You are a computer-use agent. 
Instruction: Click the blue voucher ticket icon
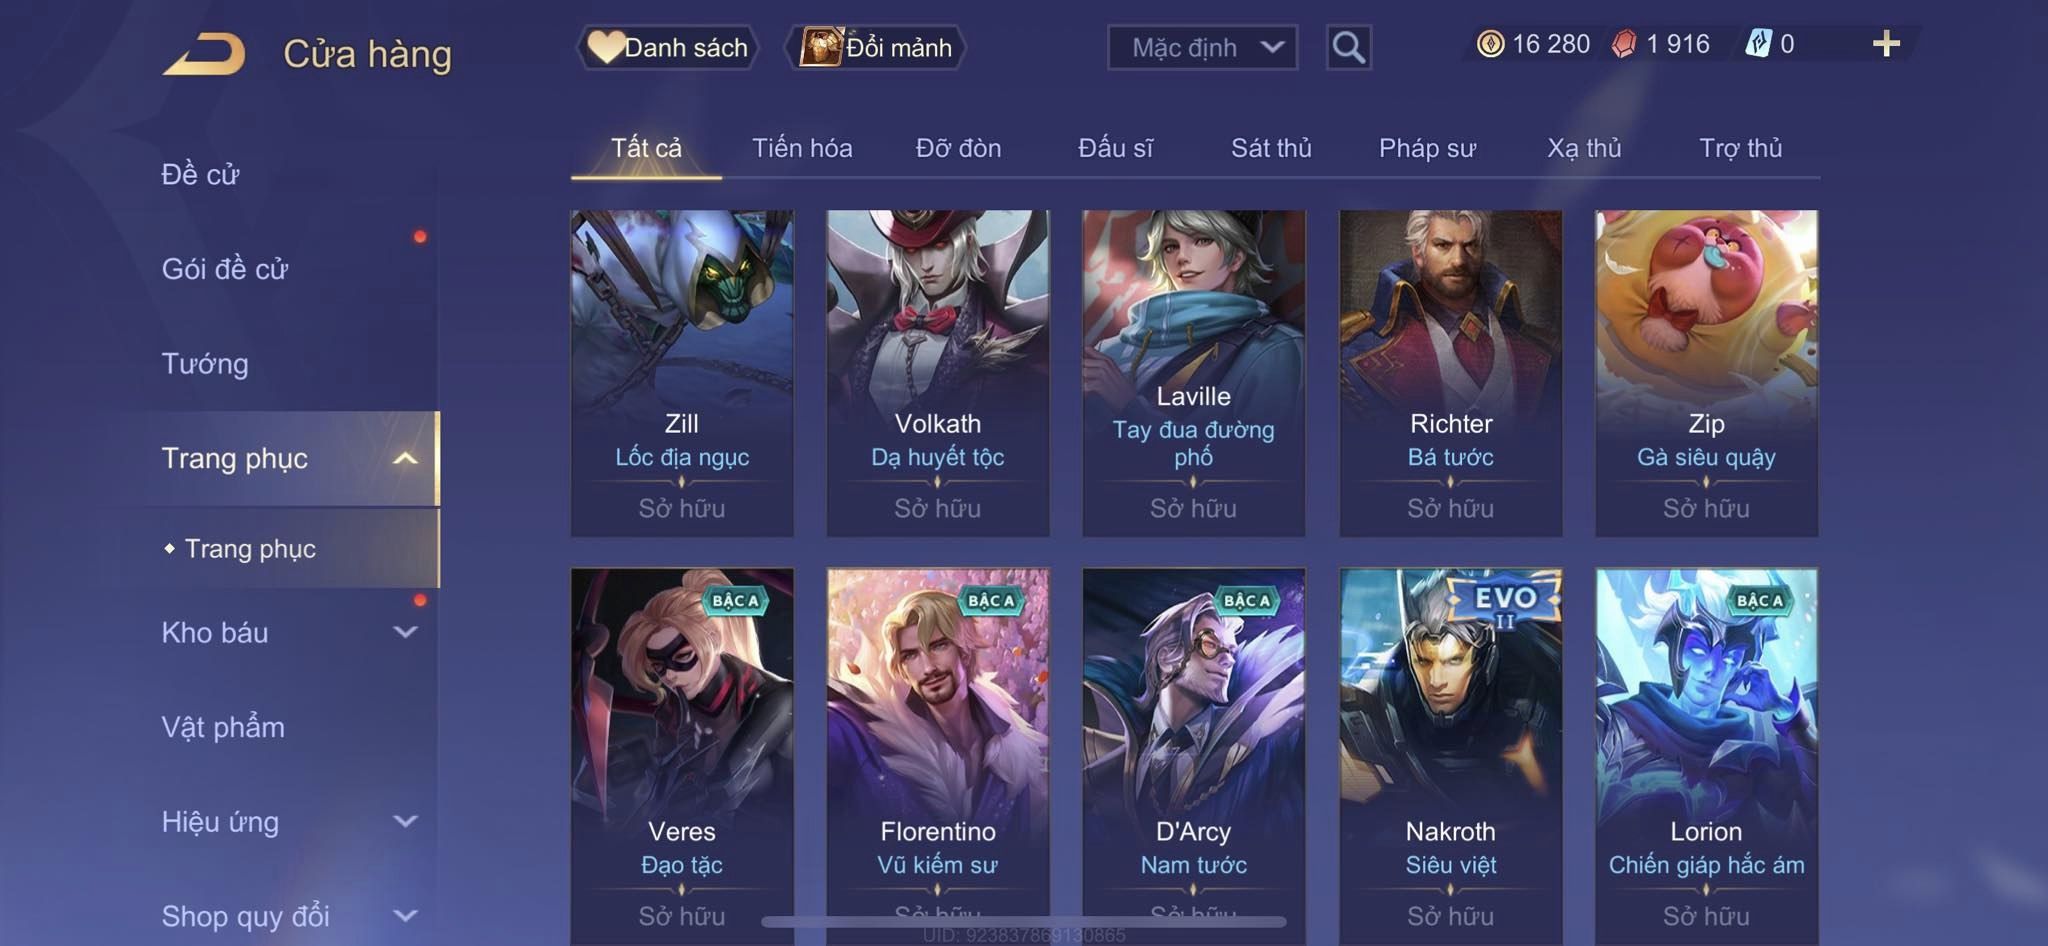[1758, 44]
